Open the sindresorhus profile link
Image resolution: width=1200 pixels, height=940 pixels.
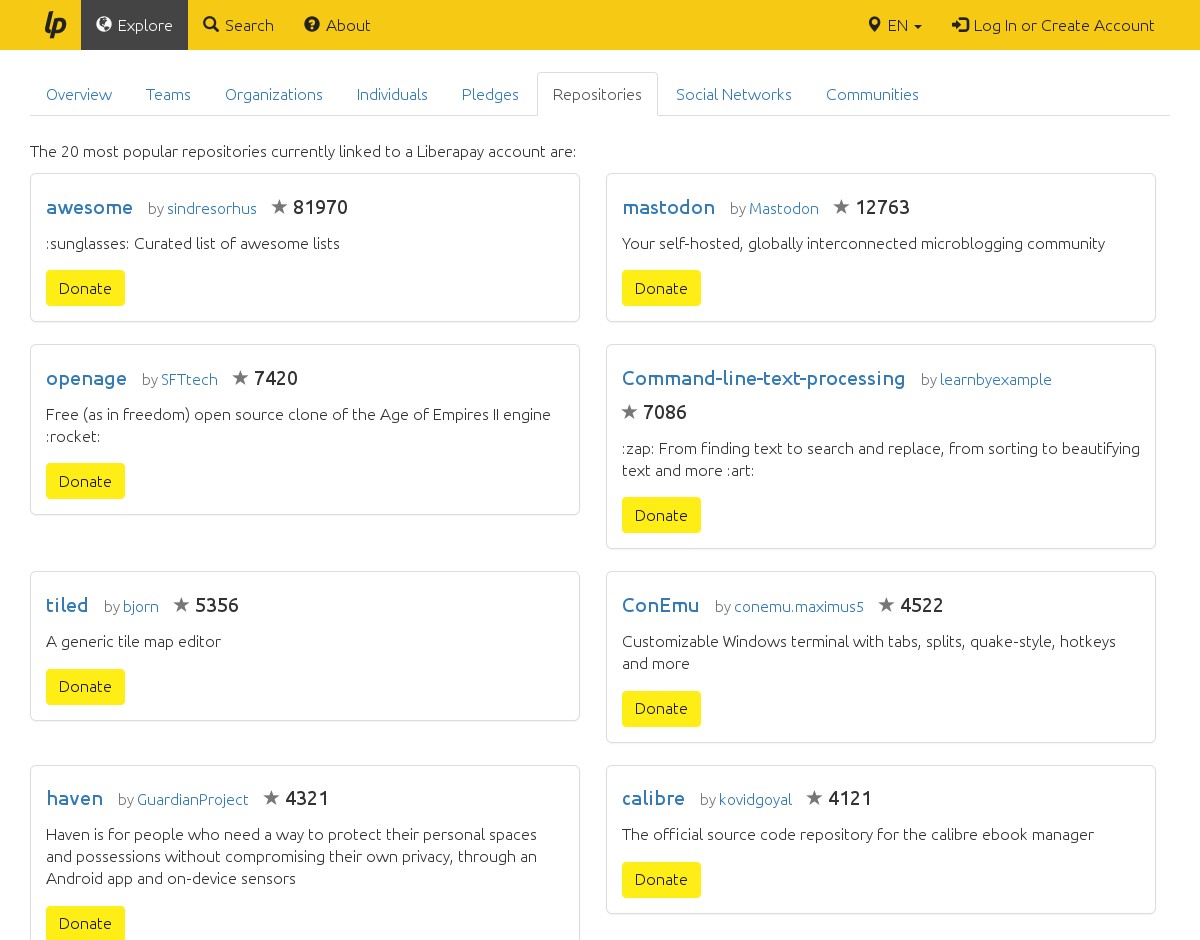click(x=212, y=208)
